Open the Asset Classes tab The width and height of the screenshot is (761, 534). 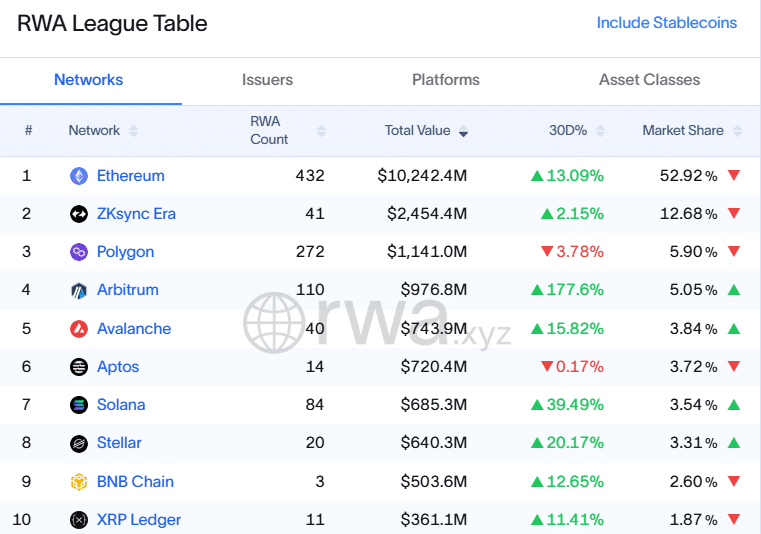click(x=649, y=80)
